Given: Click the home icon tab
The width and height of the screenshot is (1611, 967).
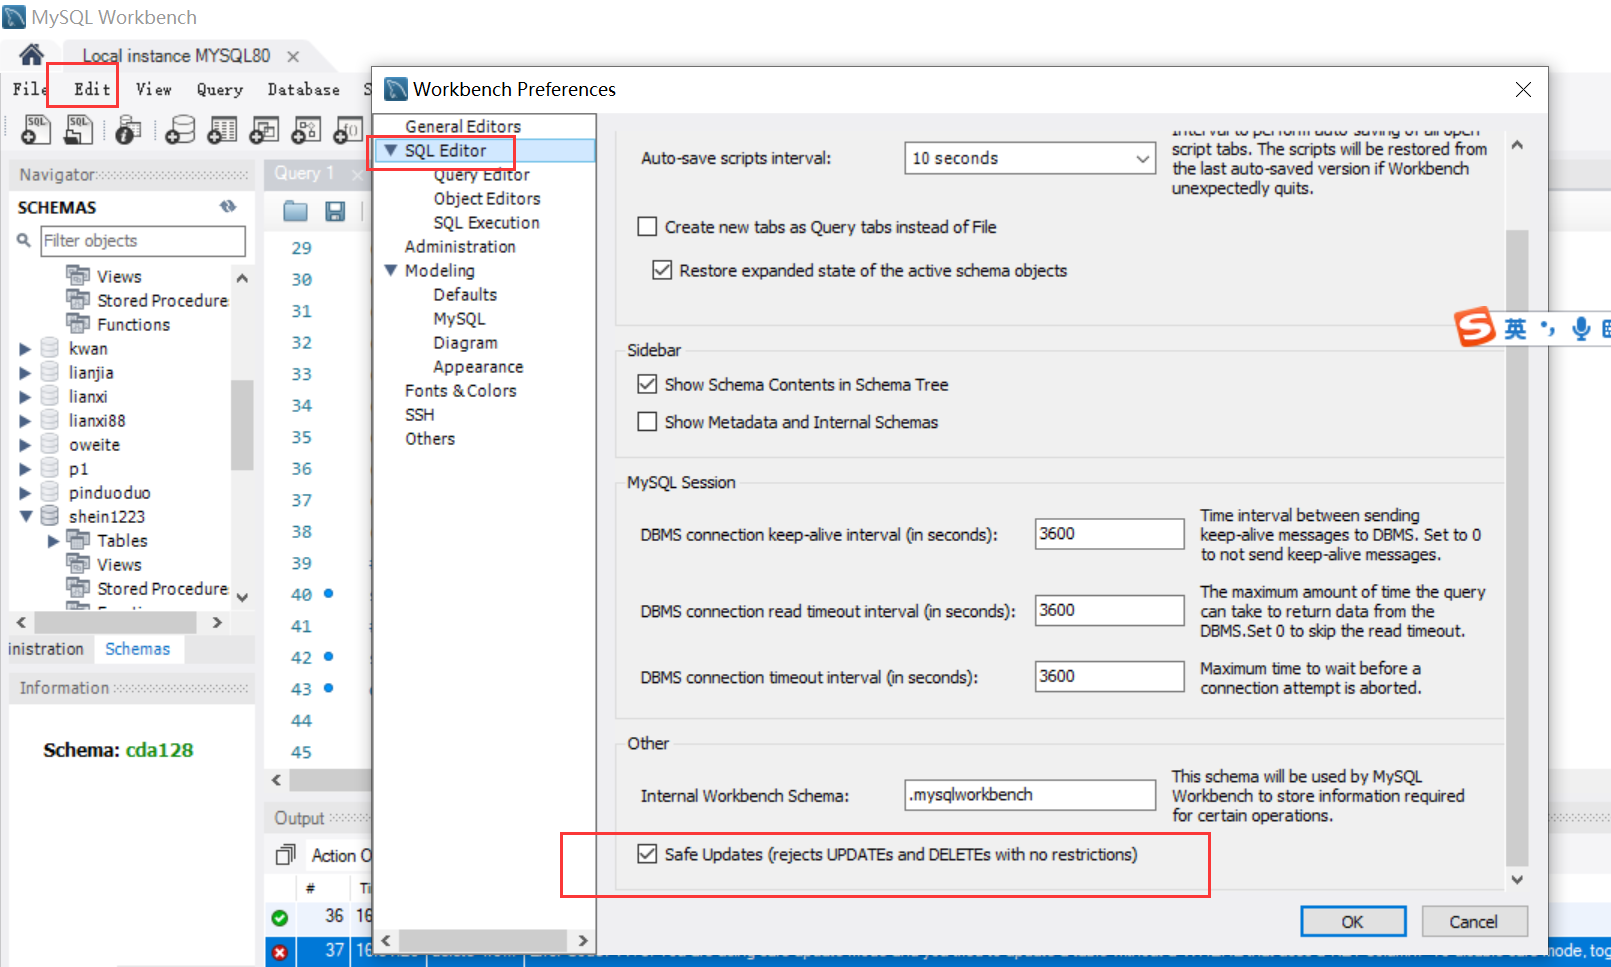Looking at the screenshot, I should pos(32,54).
